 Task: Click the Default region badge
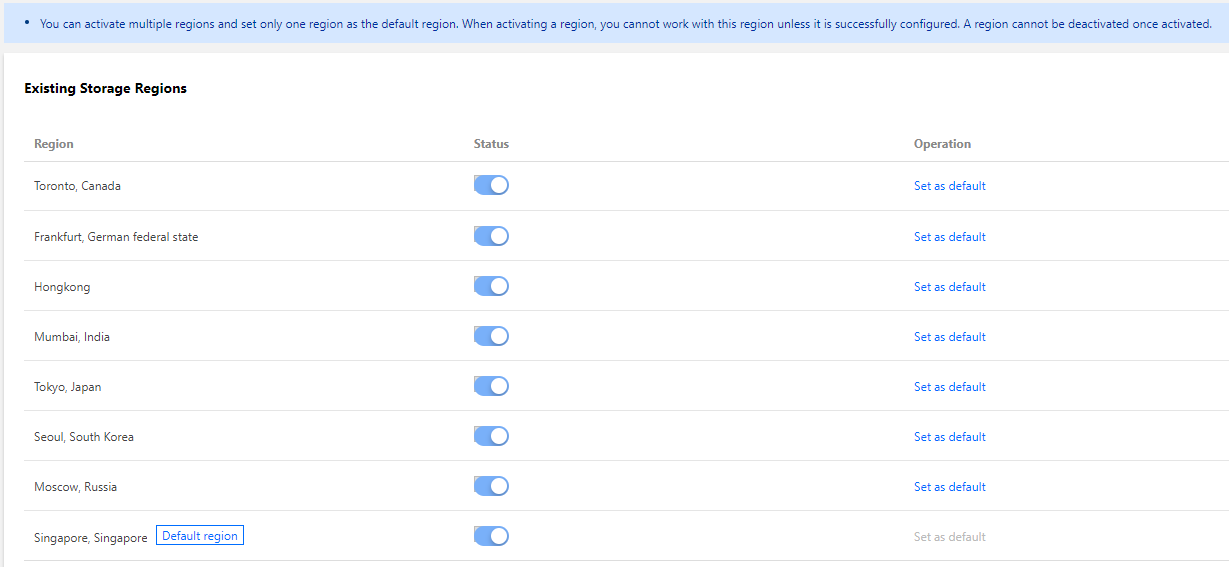click(x=200, y=536)
